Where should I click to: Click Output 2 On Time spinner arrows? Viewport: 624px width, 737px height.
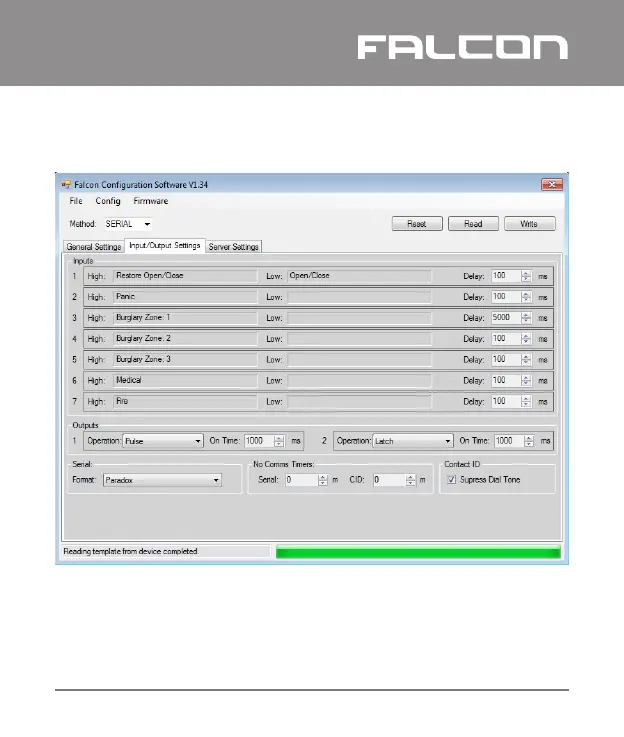click(x=529, y=441)
